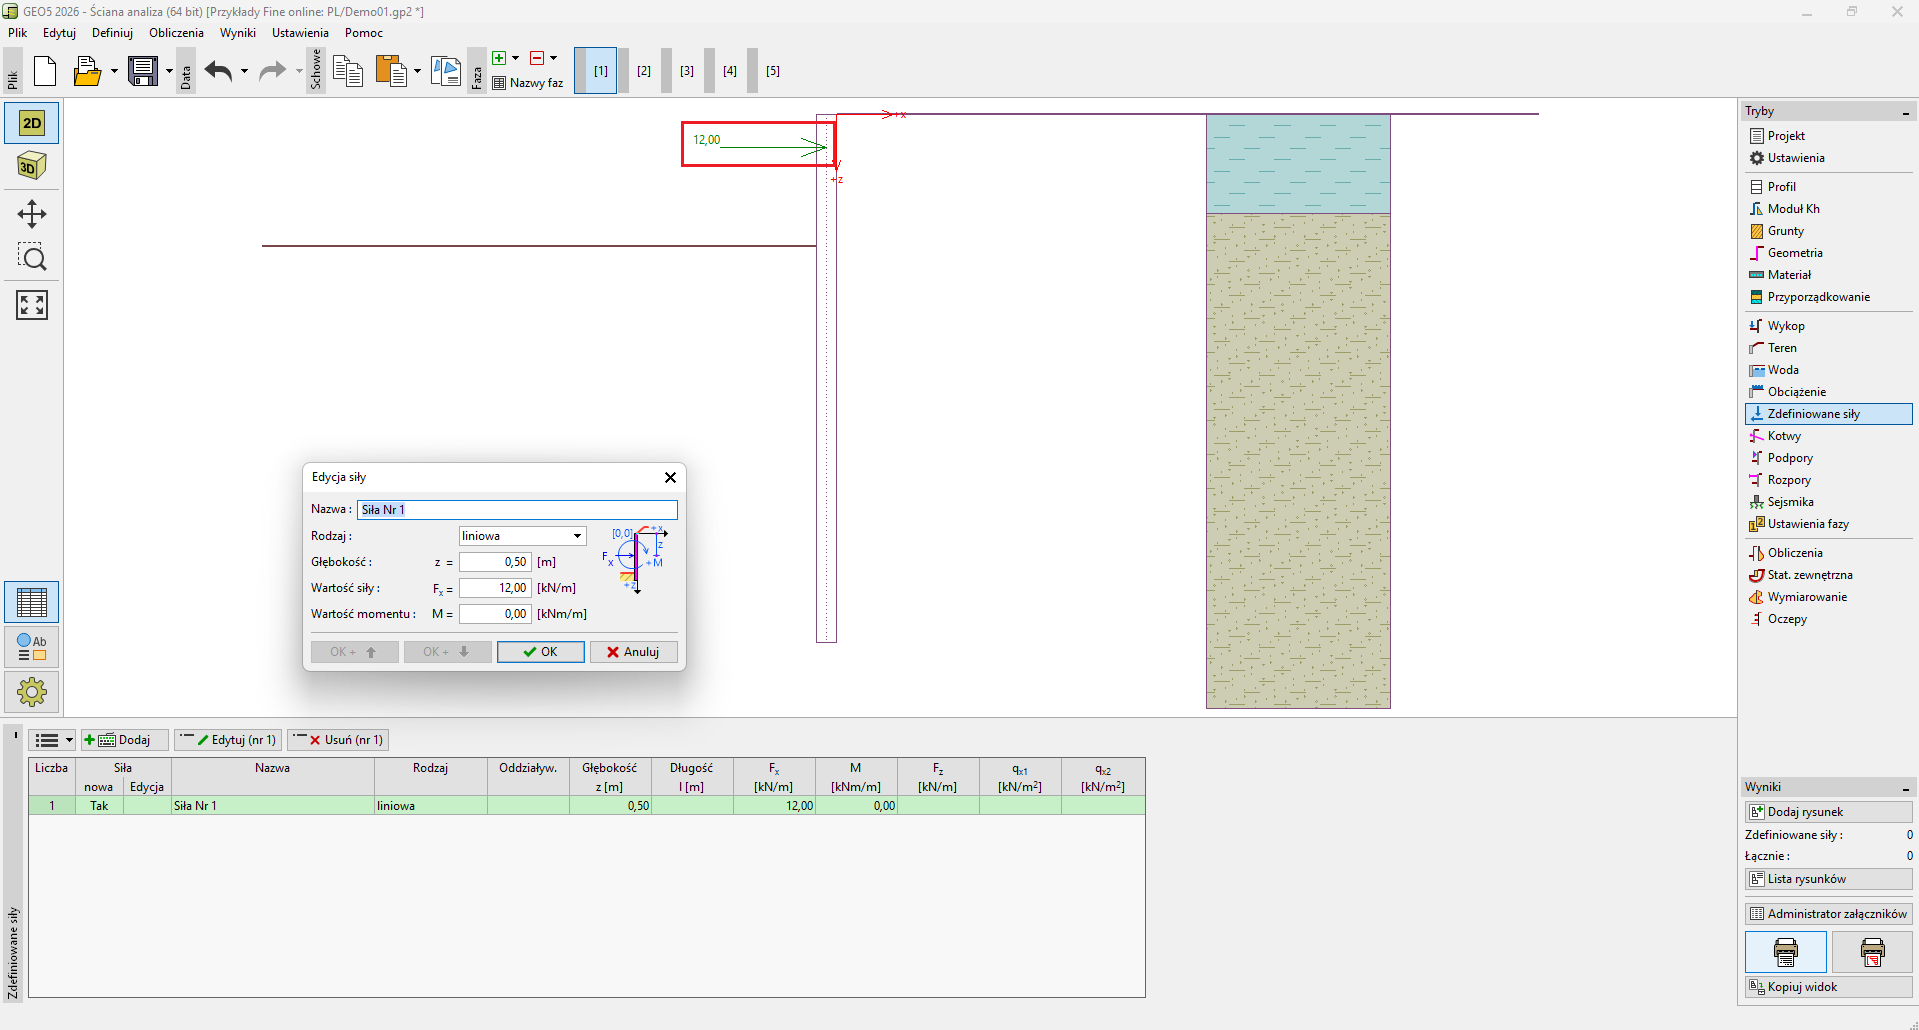Toggle the table display panel button
The image size is (1919, 1030).
[32, 602]
